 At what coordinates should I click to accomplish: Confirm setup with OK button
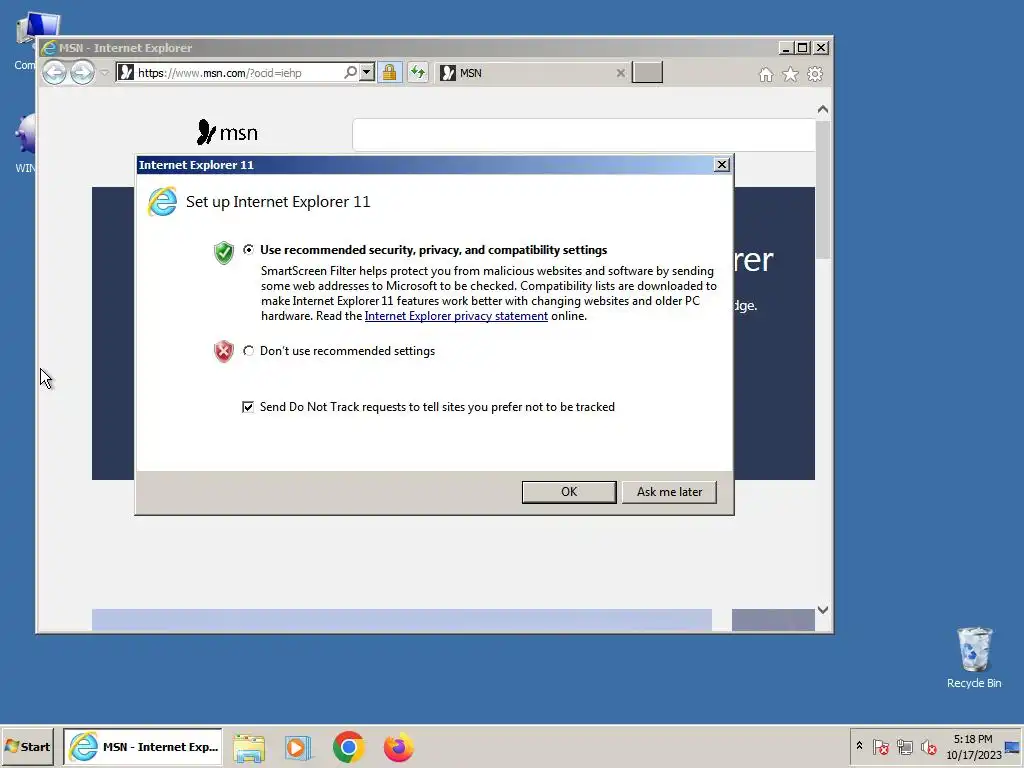tap(569, 492)
